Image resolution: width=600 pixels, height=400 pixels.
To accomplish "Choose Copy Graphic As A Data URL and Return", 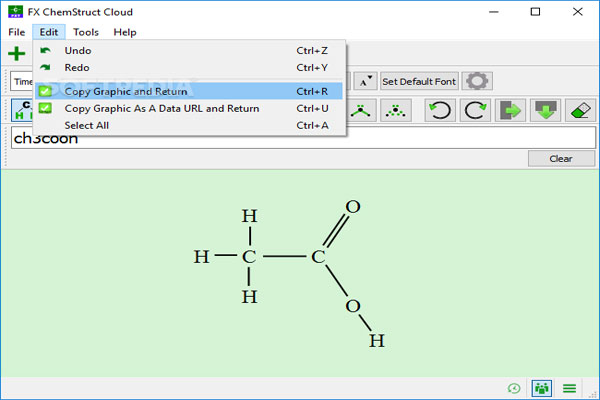I will tap(161, 108).
